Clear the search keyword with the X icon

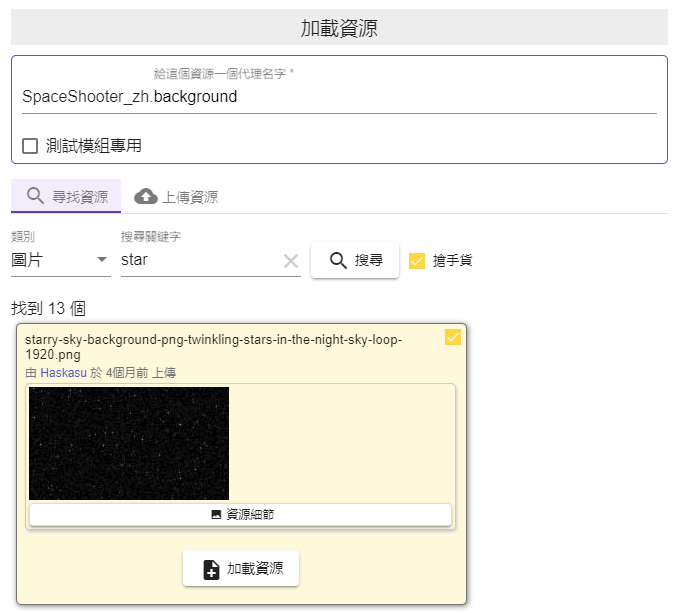coord(291,261)
